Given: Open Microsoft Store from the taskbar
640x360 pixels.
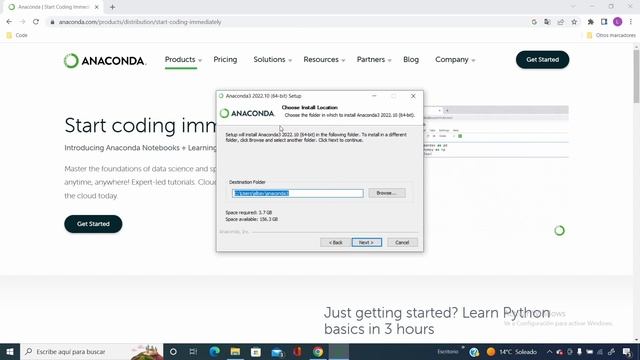Looking at the screenshot, I should [256, 351].
